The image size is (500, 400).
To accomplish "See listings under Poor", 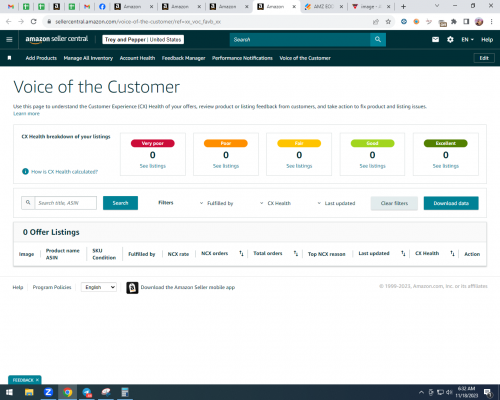I will 226,166.
